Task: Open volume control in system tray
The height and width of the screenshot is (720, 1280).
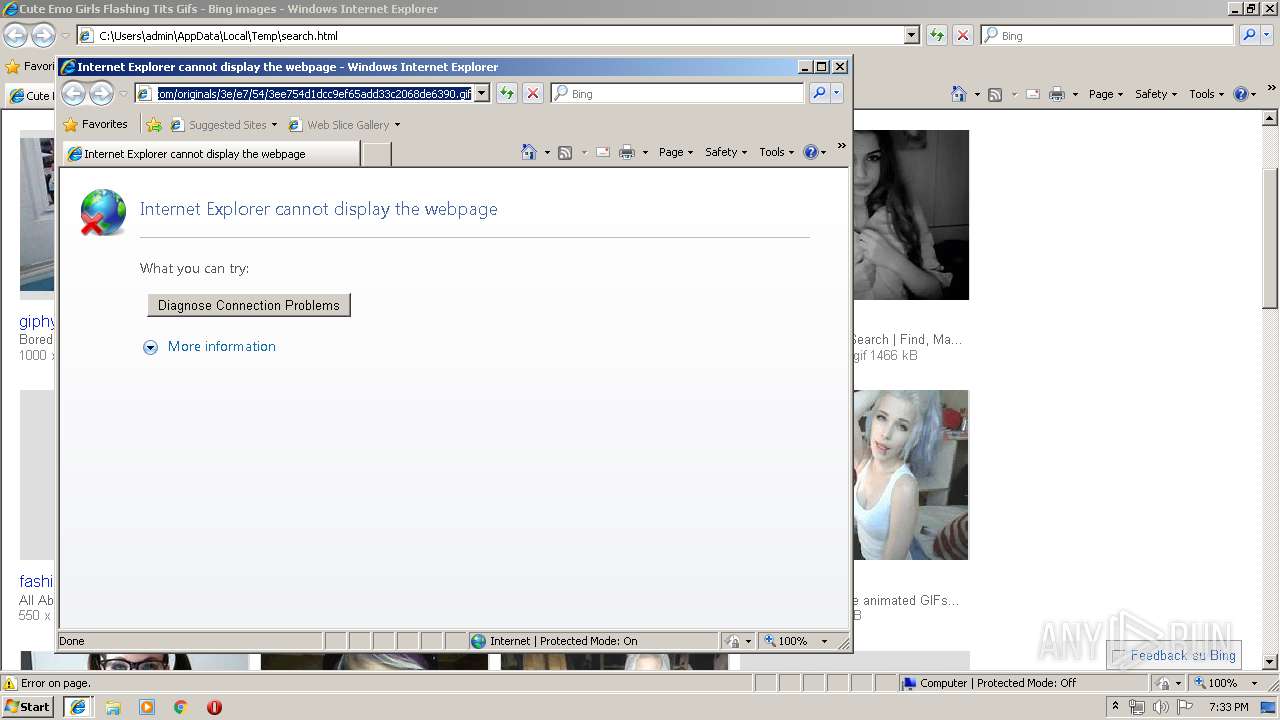Action: 1160,707
